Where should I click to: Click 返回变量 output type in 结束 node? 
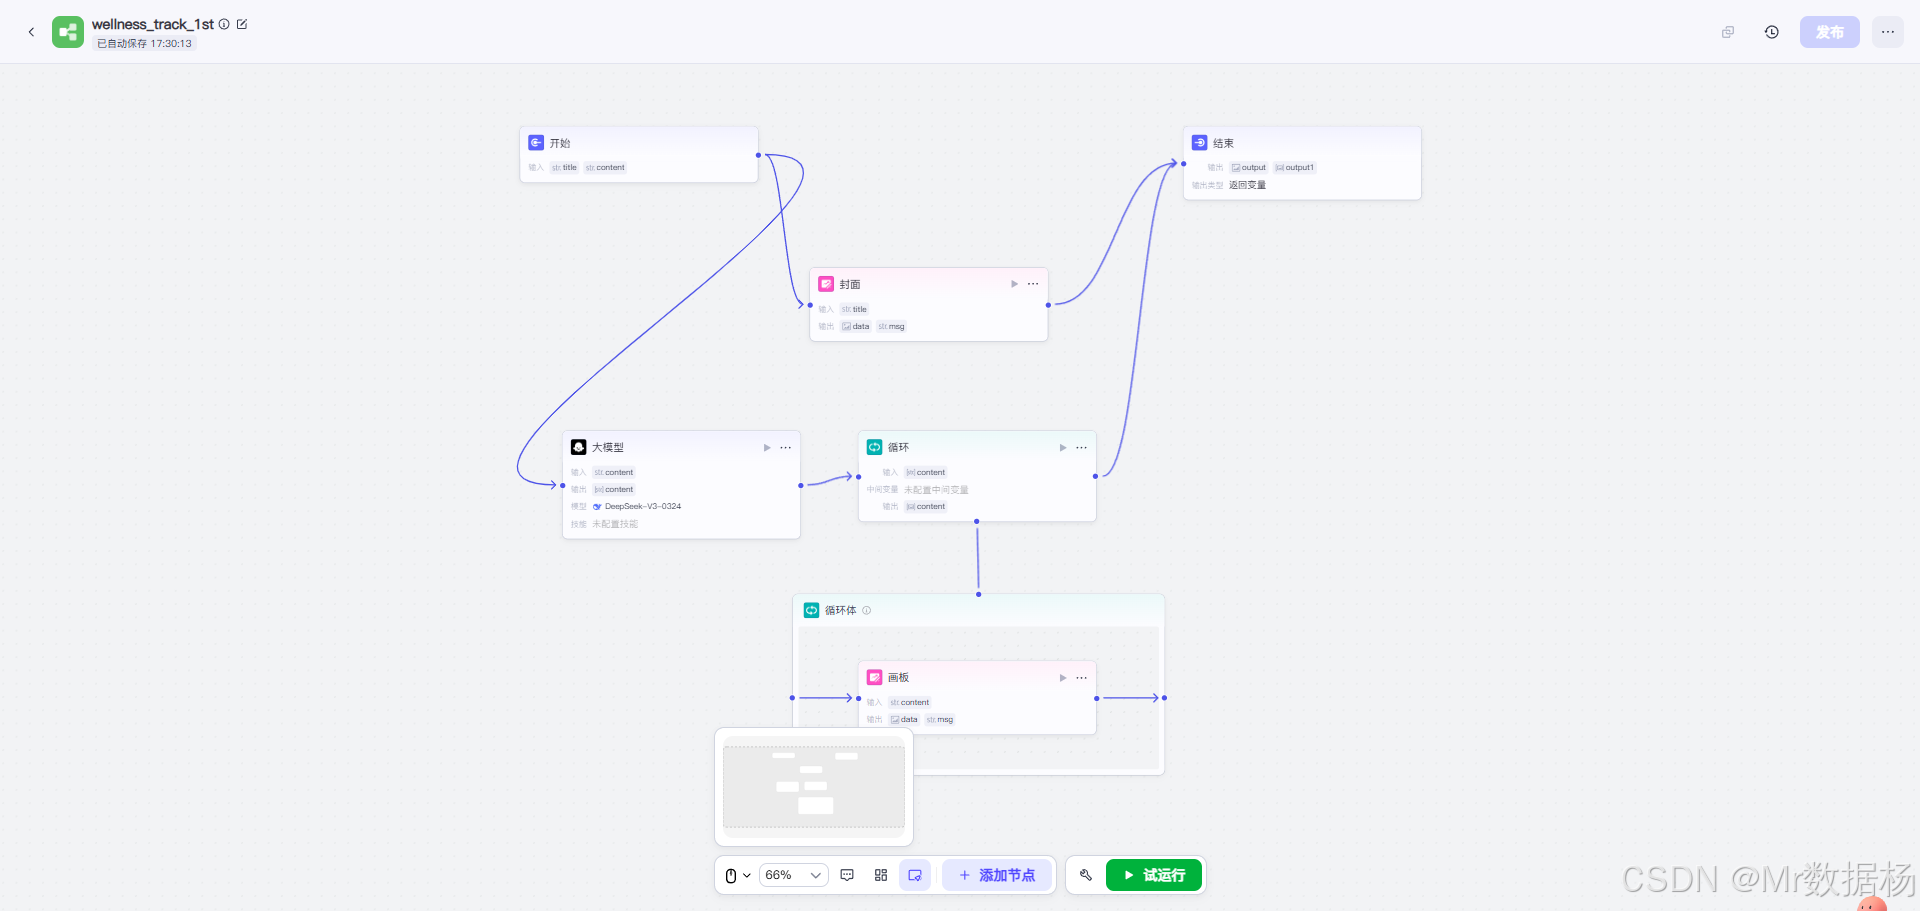1247,185
